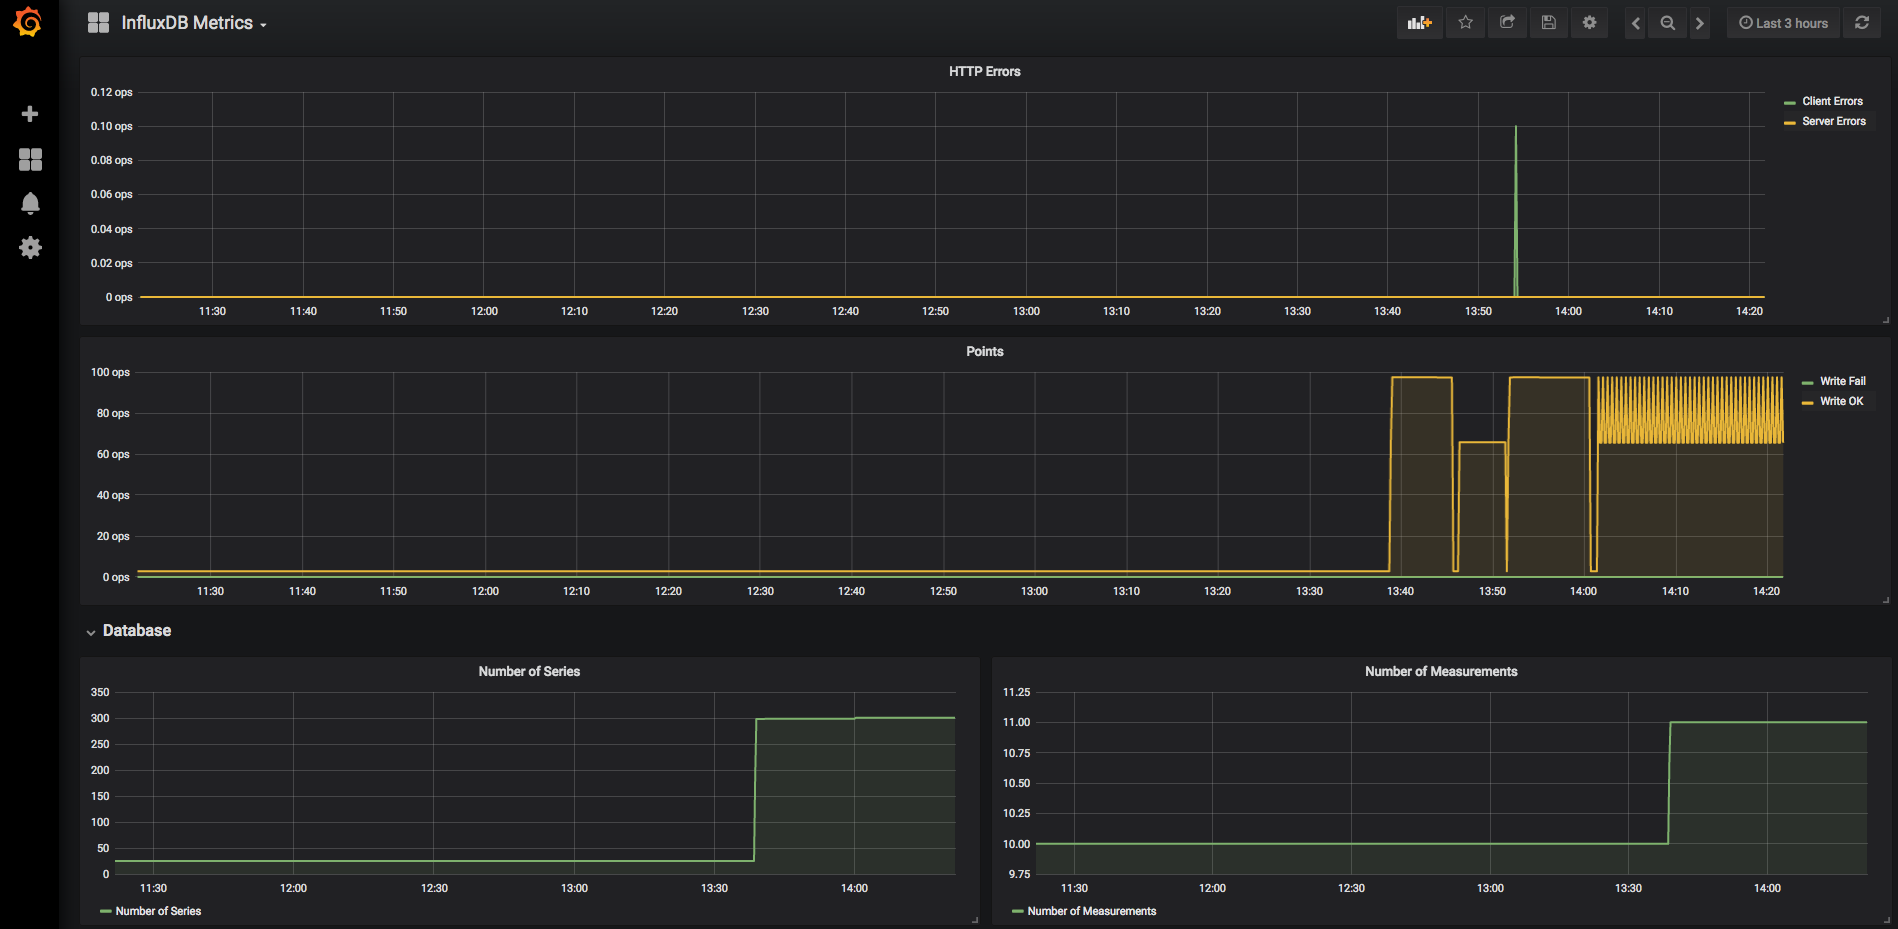The width and height of the screenshot is (1898, 929).
Task: Open the Points panel title menu
Action: [984, 351]
